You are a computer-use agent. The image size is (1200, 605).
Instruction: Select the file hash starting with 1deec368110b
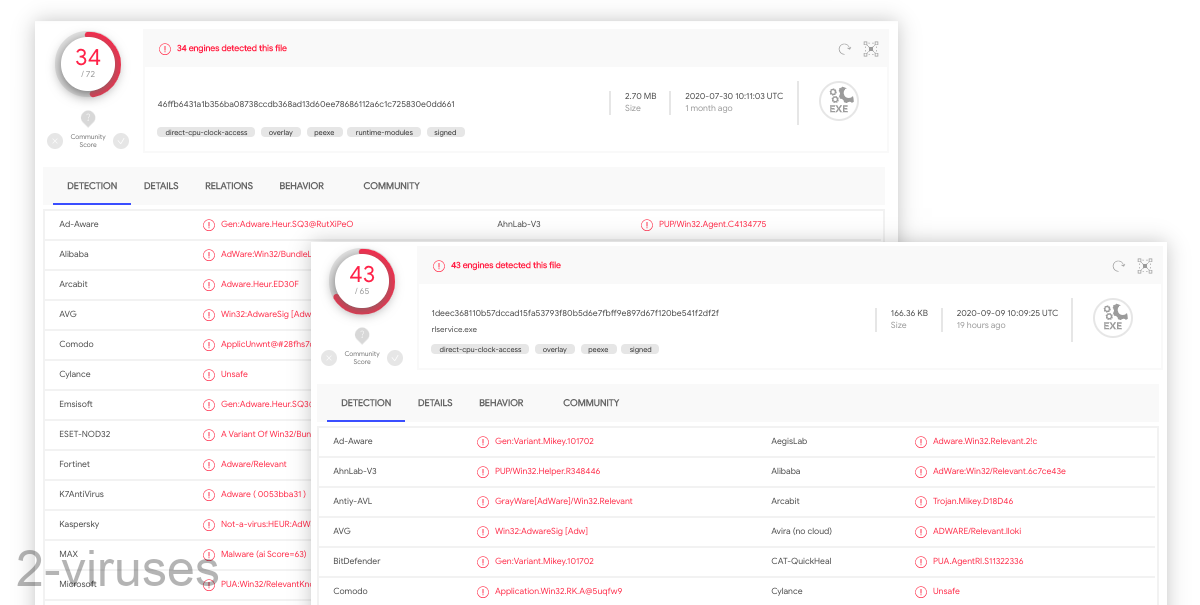(x=575, y=313)
